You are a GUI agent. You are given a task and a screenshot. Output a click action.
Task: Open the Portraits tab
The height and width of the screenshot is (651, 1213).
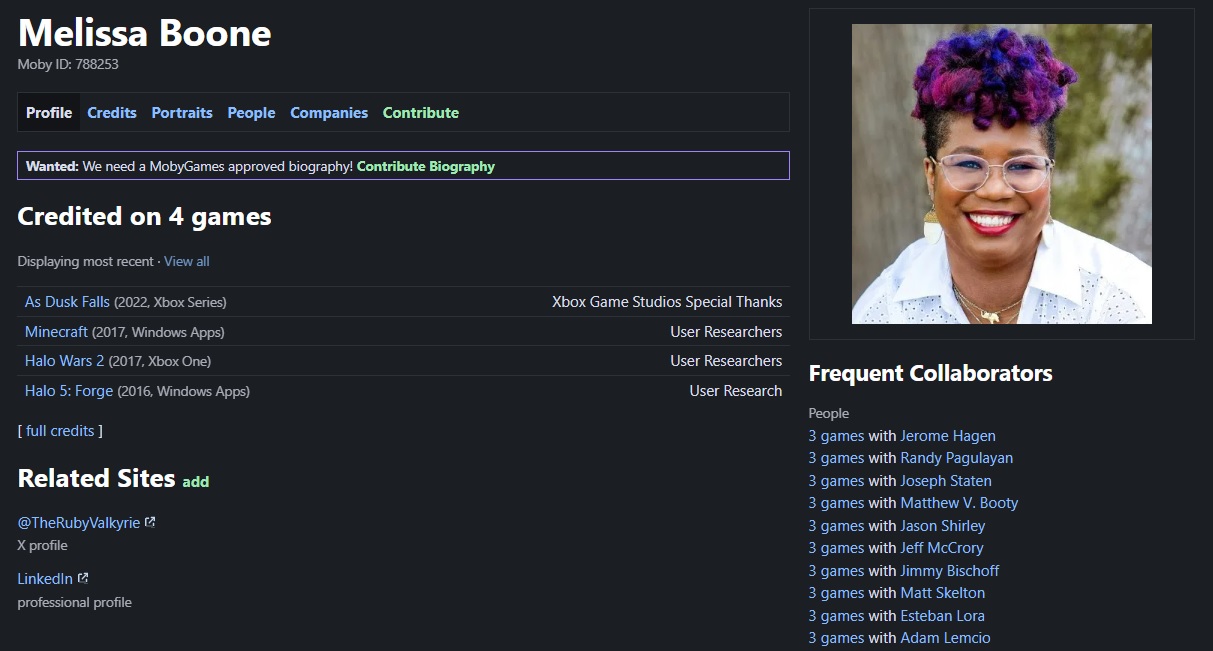coord(182,113)
